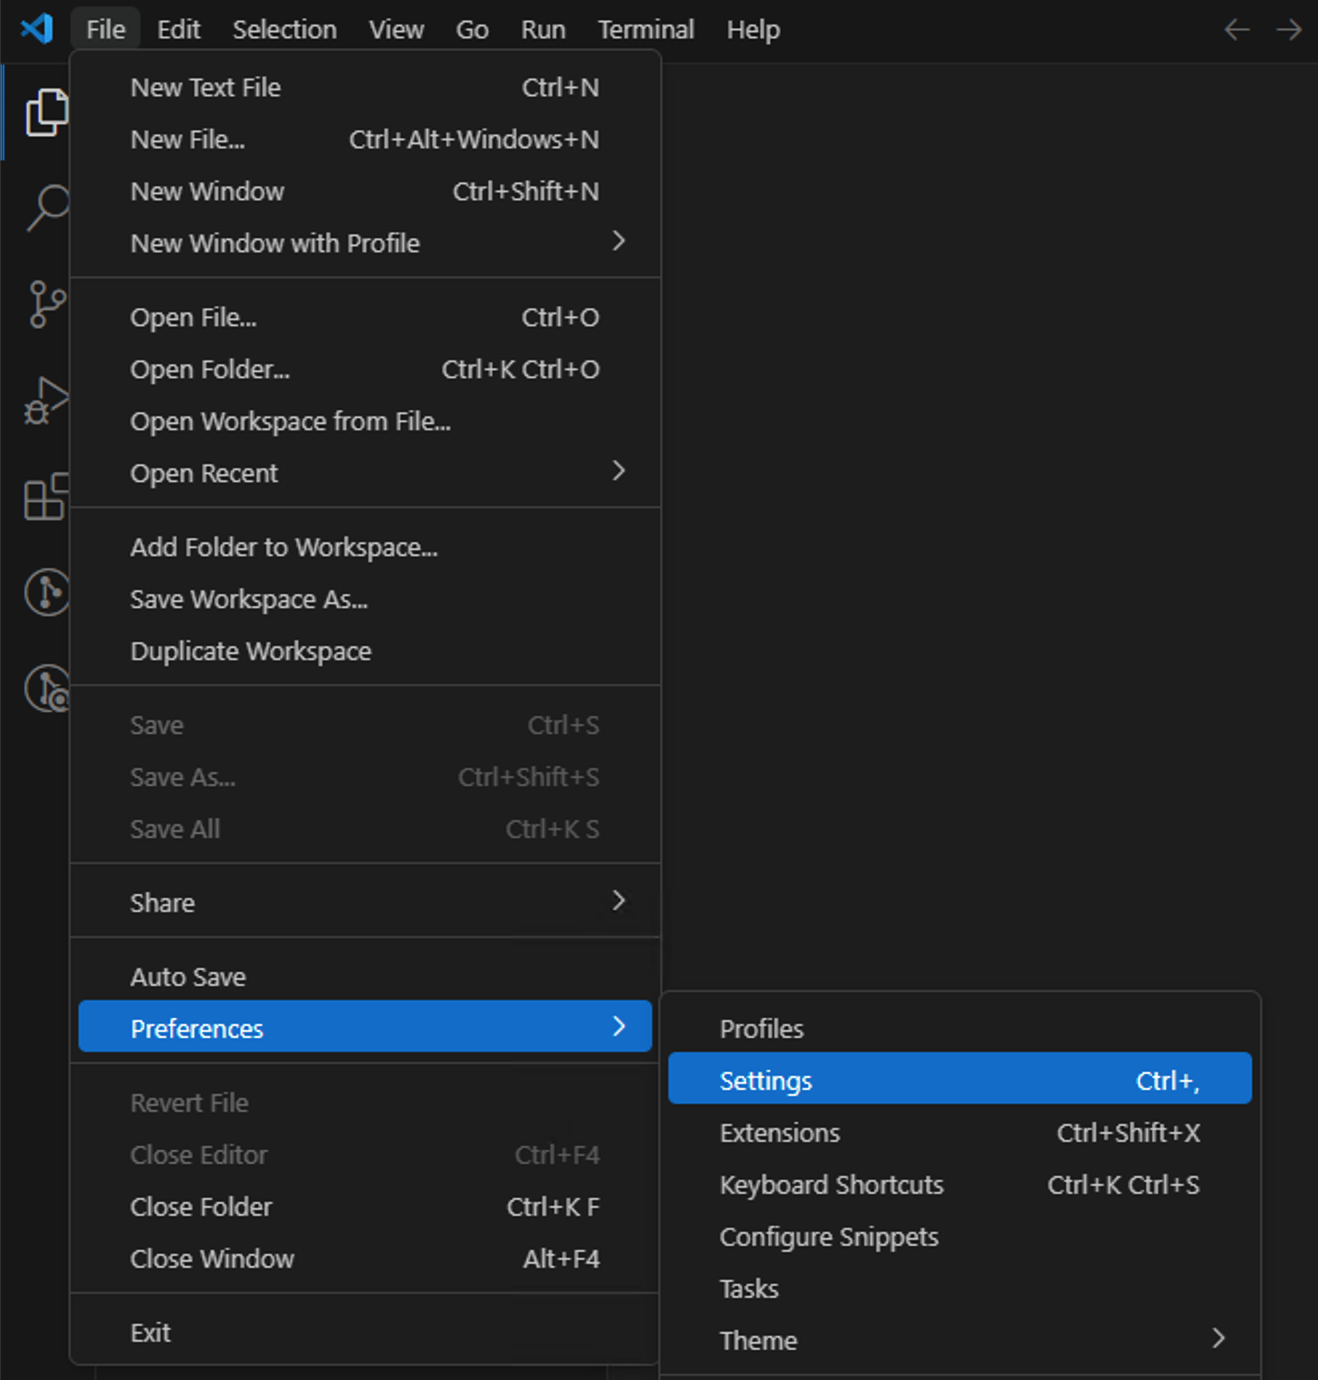The image size is (1318, 1380).
Task: Expand New Window with Profile submenu arrow
Action: 619,241
